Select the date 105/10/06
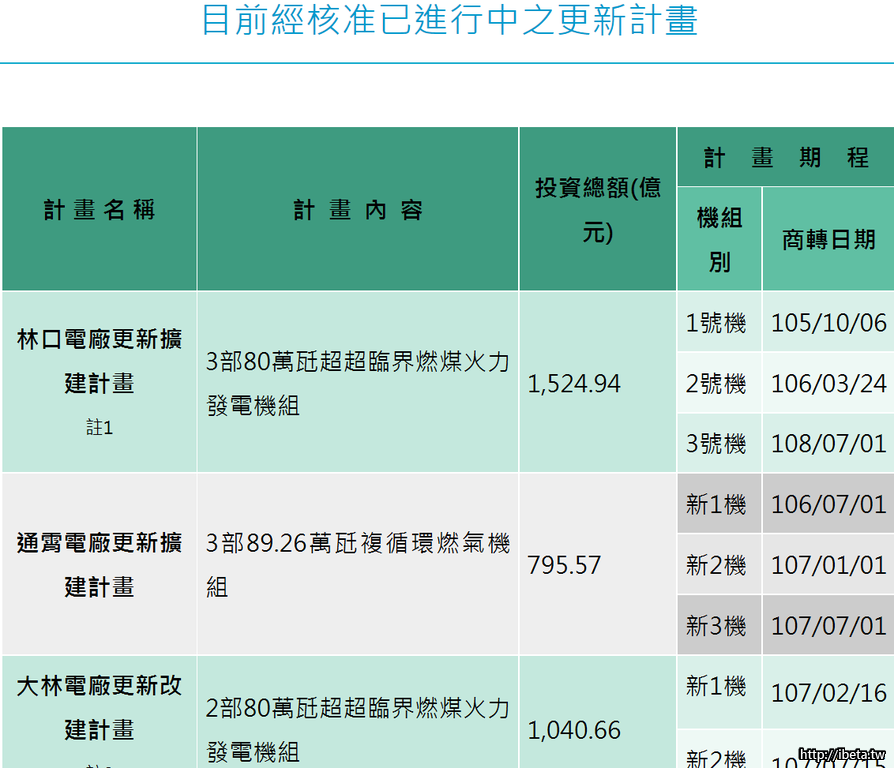Screen dimensions: 894x768 click(x=828, y=323)
